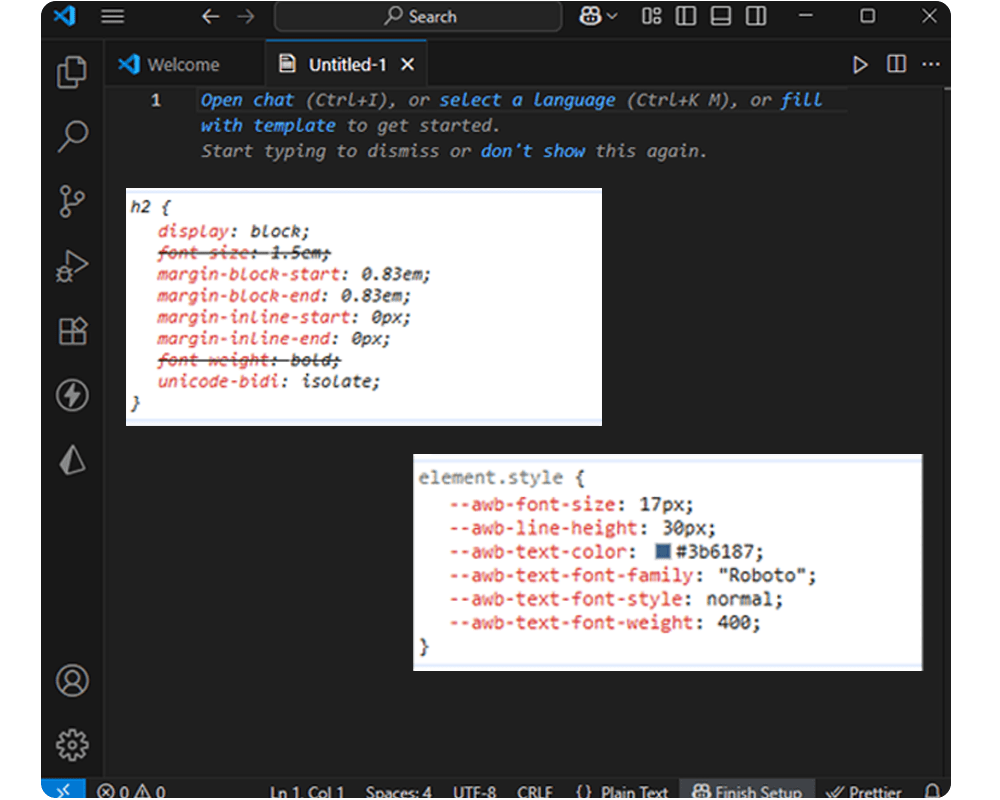Close the Untitled-1 tab

tap(408, 64)
